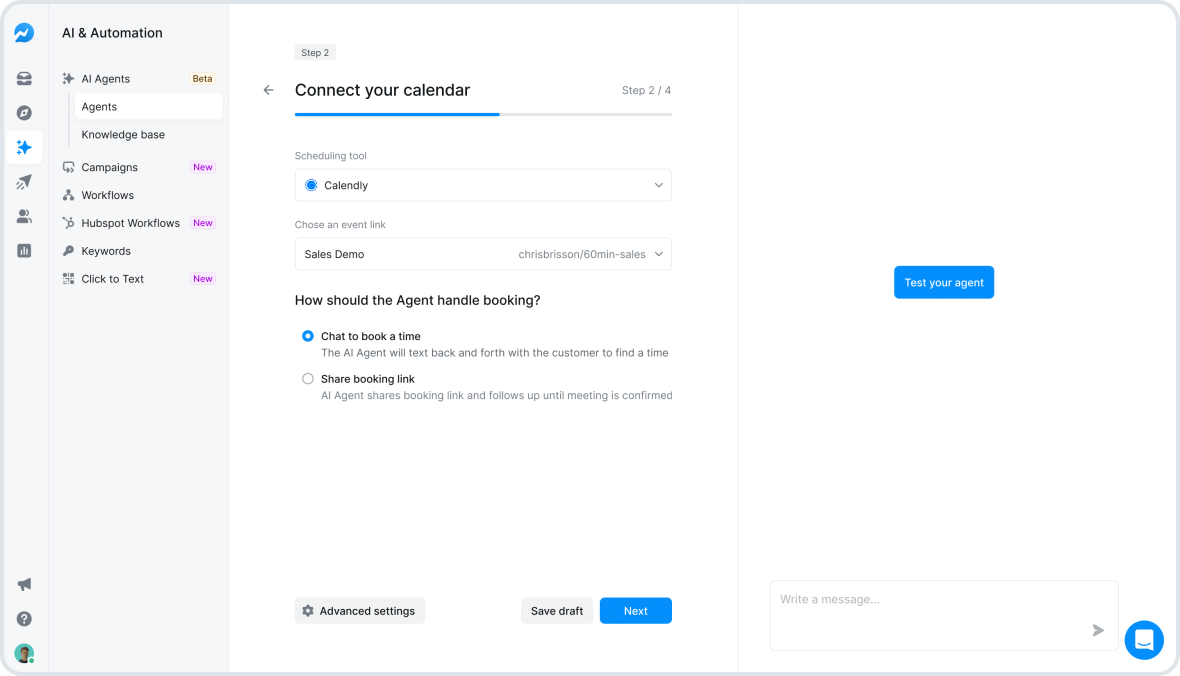Image resolution: width=1180 pixels, height=676 pixels.
Task: Click the "chrisbrisson/60min-sales" link text
Action: click(x=582, y=254)
